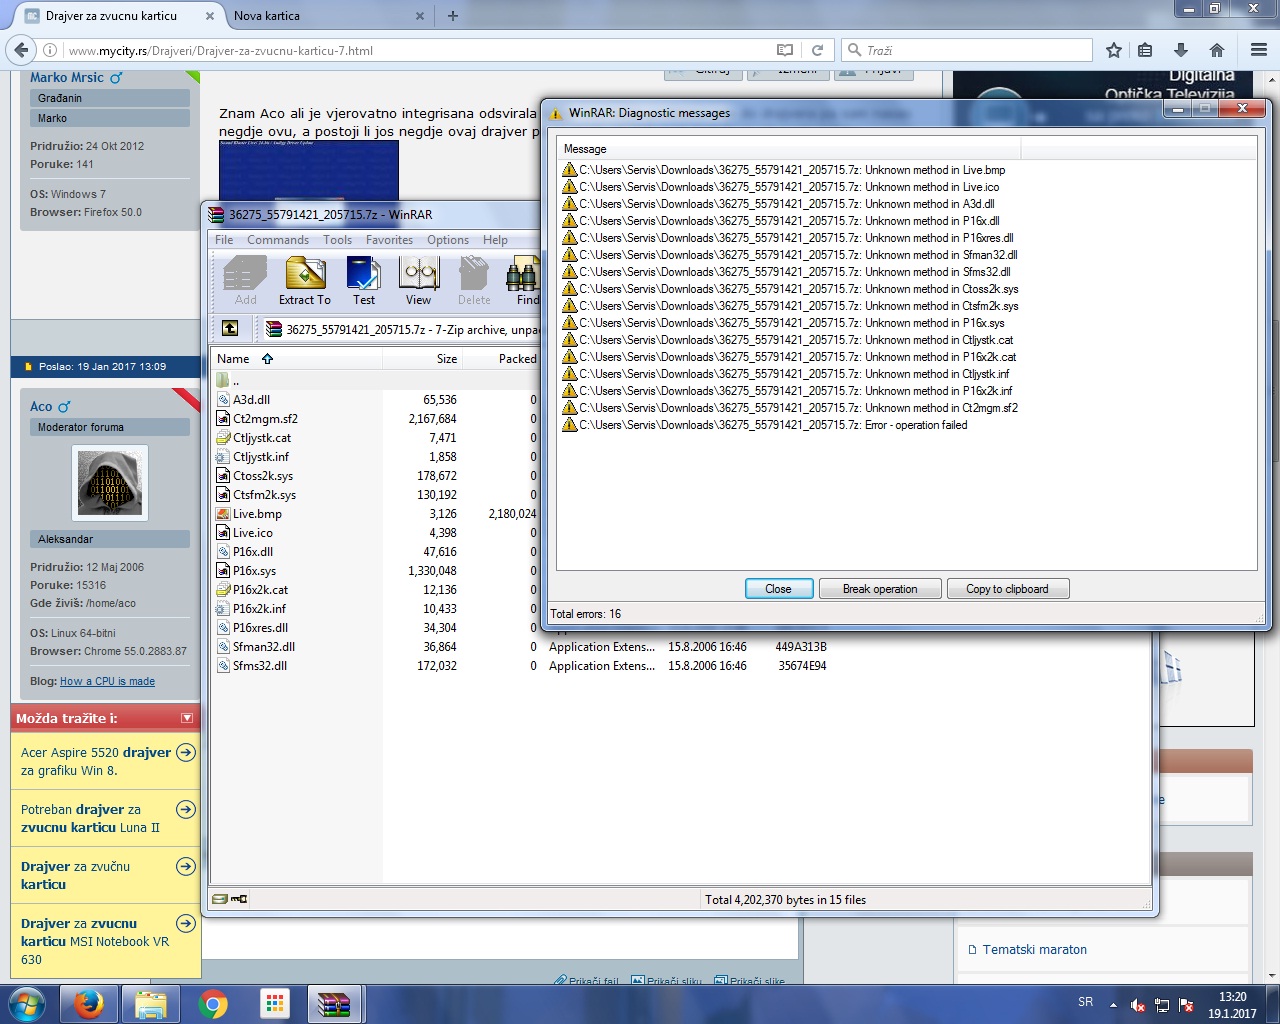Screen dimensions: 1280x1024
Task: Click the muted volume tray icon
Action: point(1138,1005)
